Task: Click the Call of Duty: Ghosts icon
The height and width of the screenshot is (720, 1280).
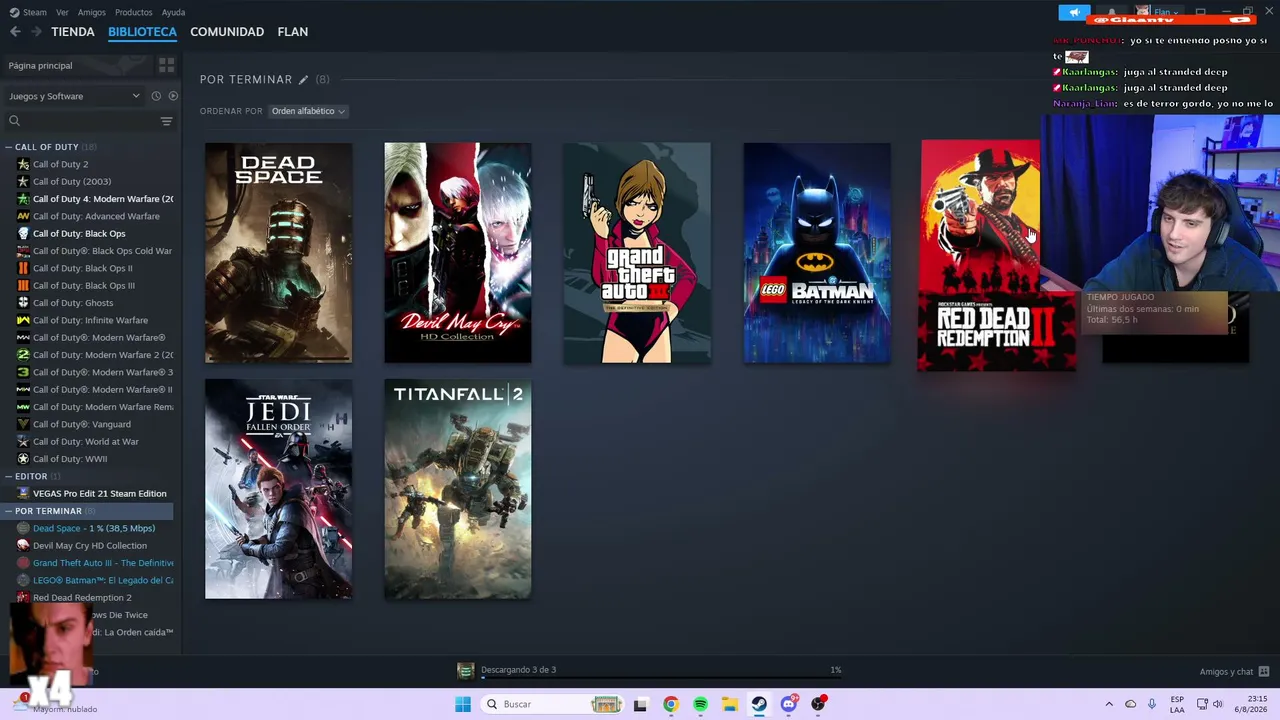Action: [23, 303]
